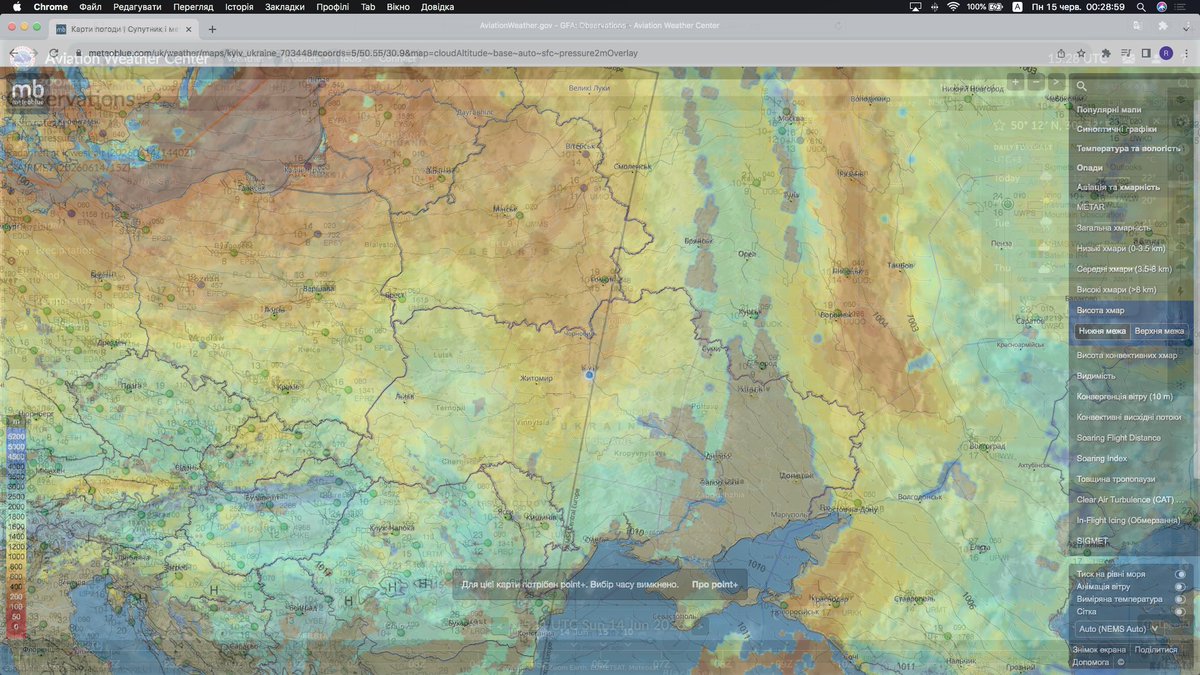Screen dimensions: 1200x675
Task: Collapse Авіація та хмарність section
Action: [x=1118, y=187]
